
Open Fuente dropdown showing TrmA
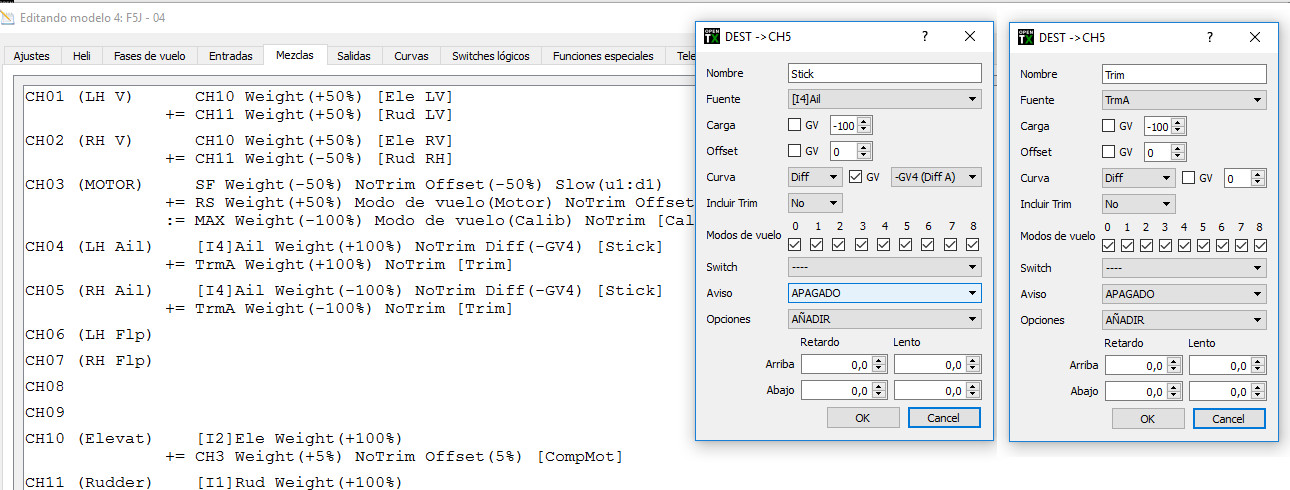tap(1184, 100)
